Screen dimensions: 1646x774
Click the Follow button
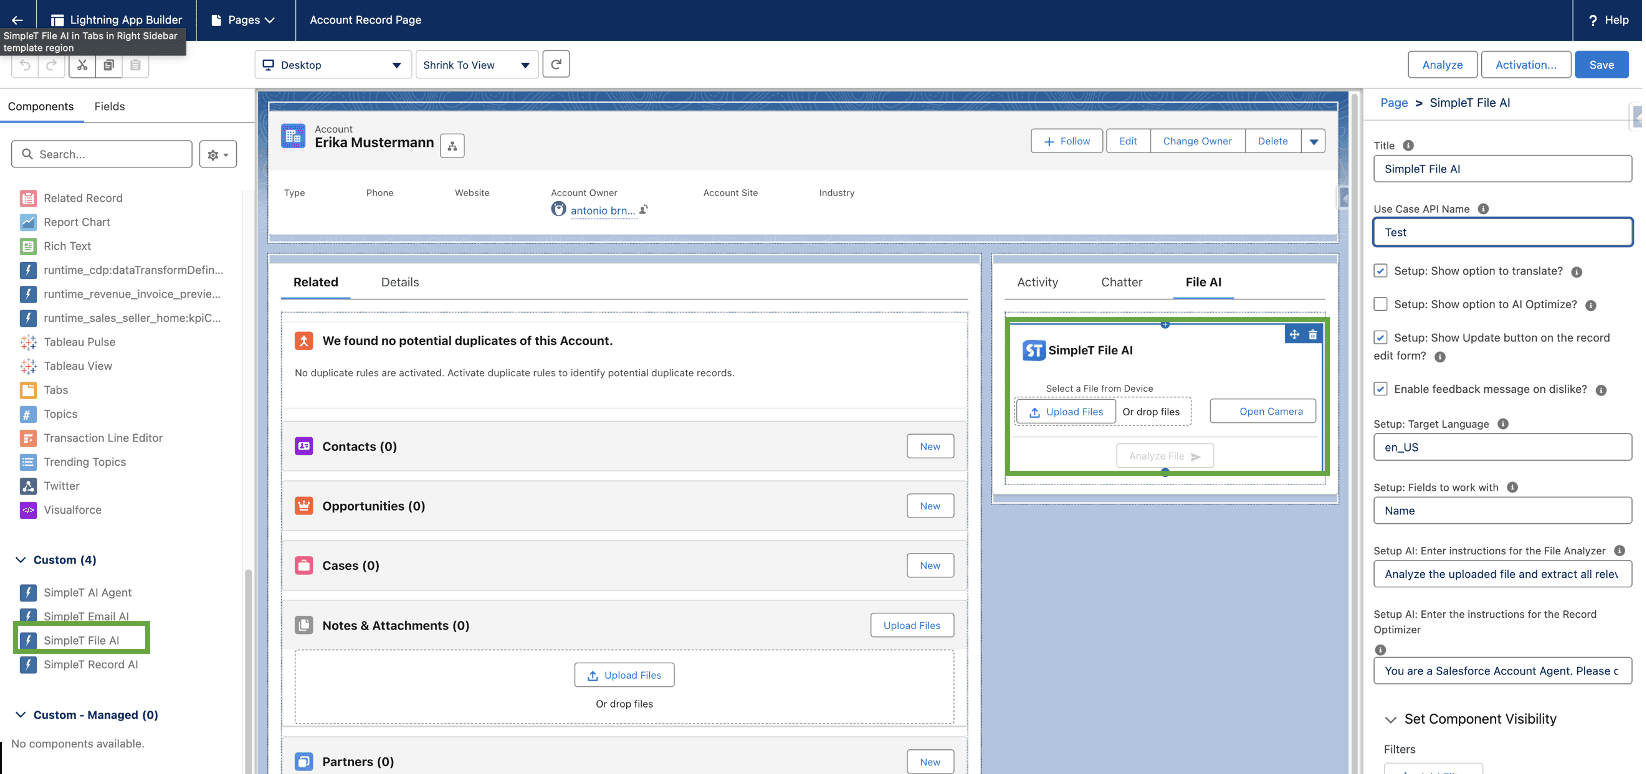pyautogui.click(x=1067, y=141)
